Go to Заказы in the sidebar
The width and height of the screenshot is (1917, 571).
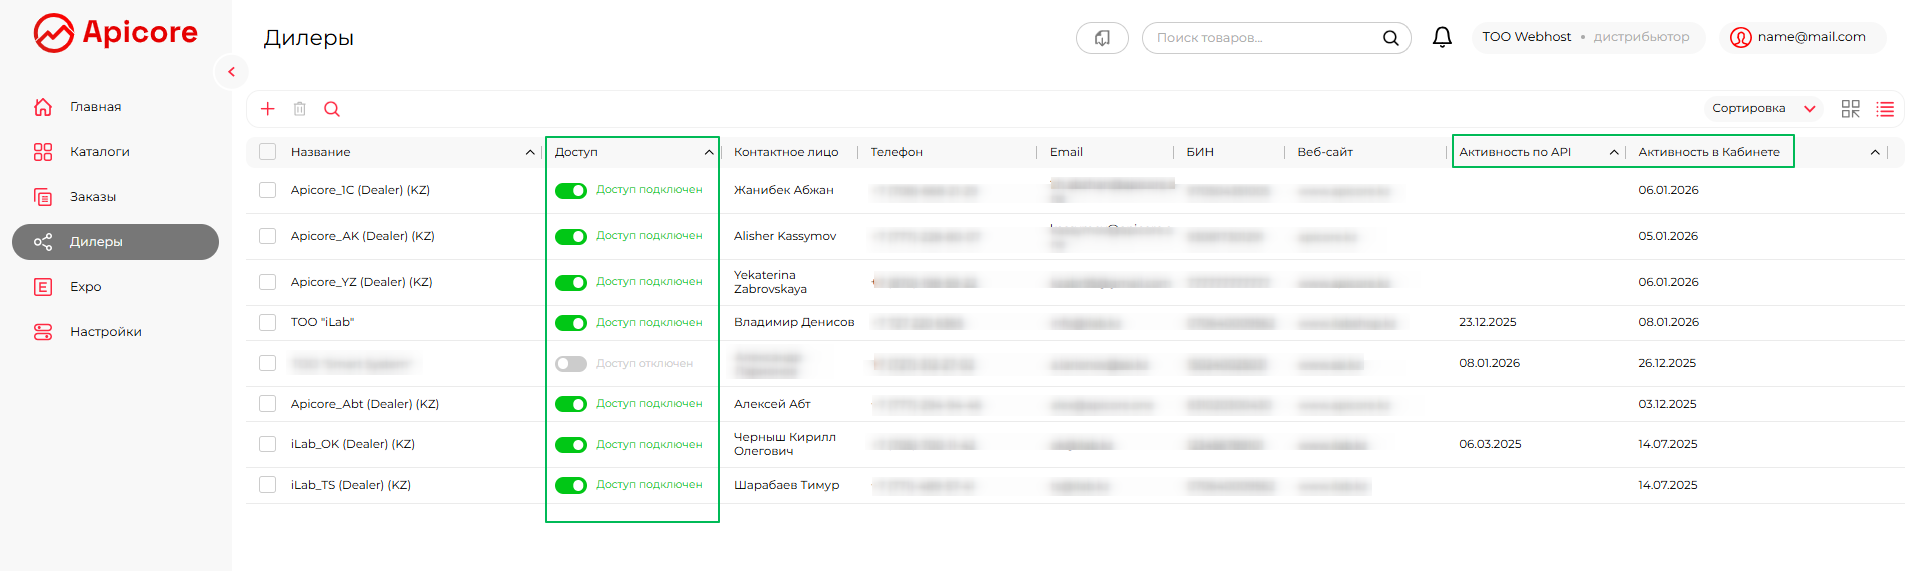pyautogui.click(x=92, y=197)
